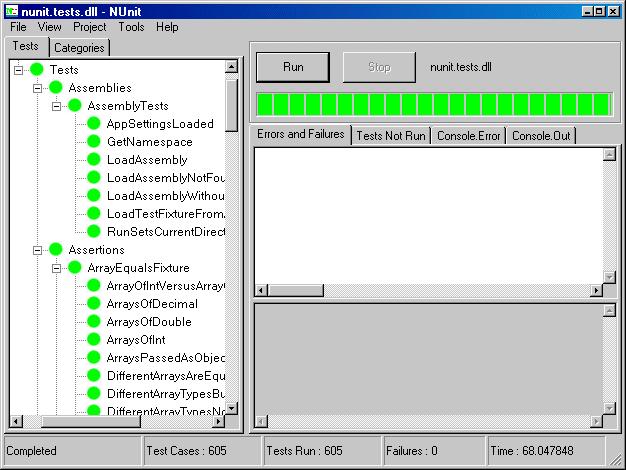Click the green icon beside ArraysOfDecimal

pos(93,304)
